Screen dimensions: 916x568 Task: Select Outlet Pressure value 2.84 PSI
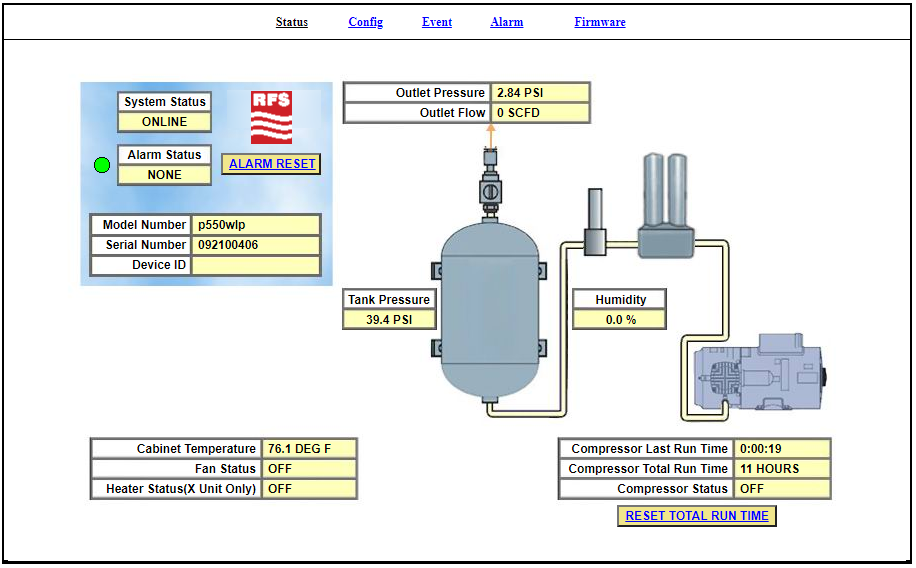coord(540,93)
